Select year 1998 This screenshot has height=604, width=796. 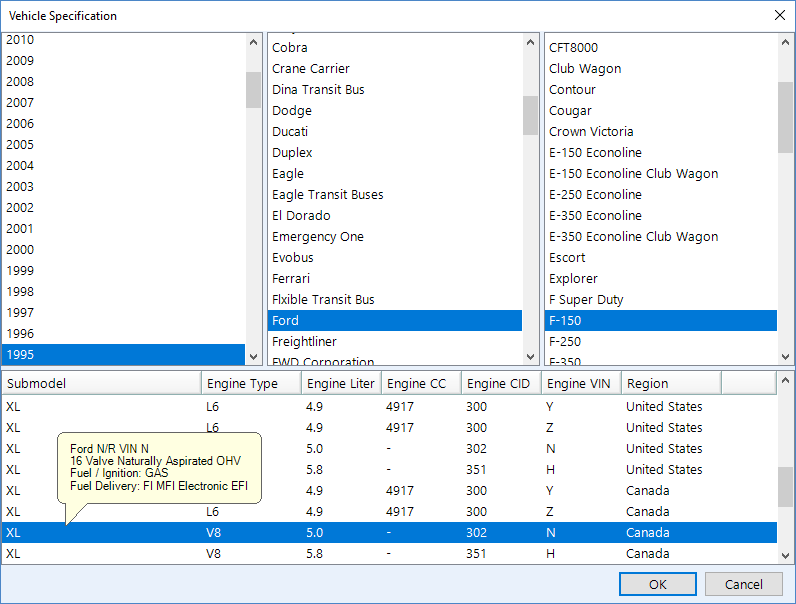coord(123,292)
